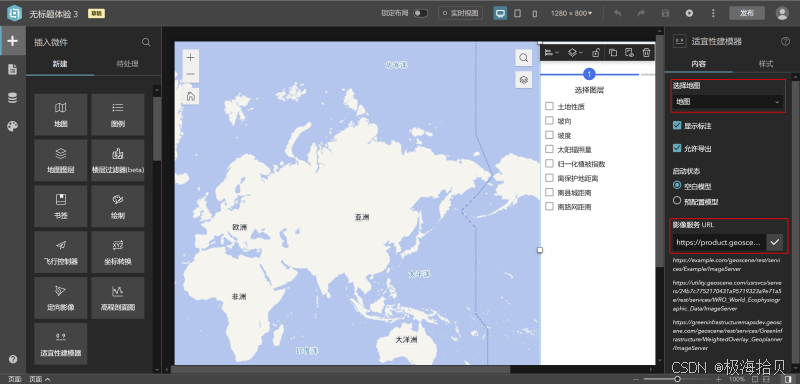Screen dimensions: 800x384
Task: Select the 图例 legend widget tile
Action: click(x=118, y=115)
